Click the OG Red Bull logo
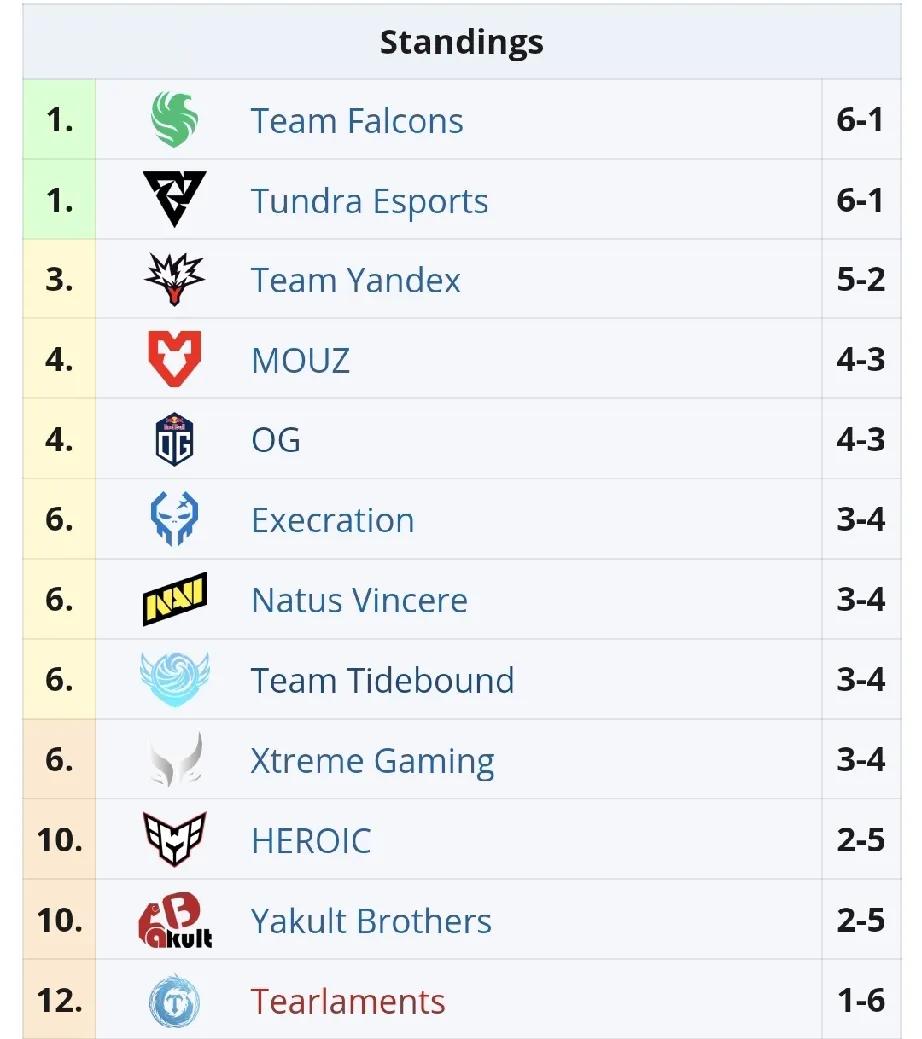Screen dimensions: 922x1039 click(x=175, y=440)
